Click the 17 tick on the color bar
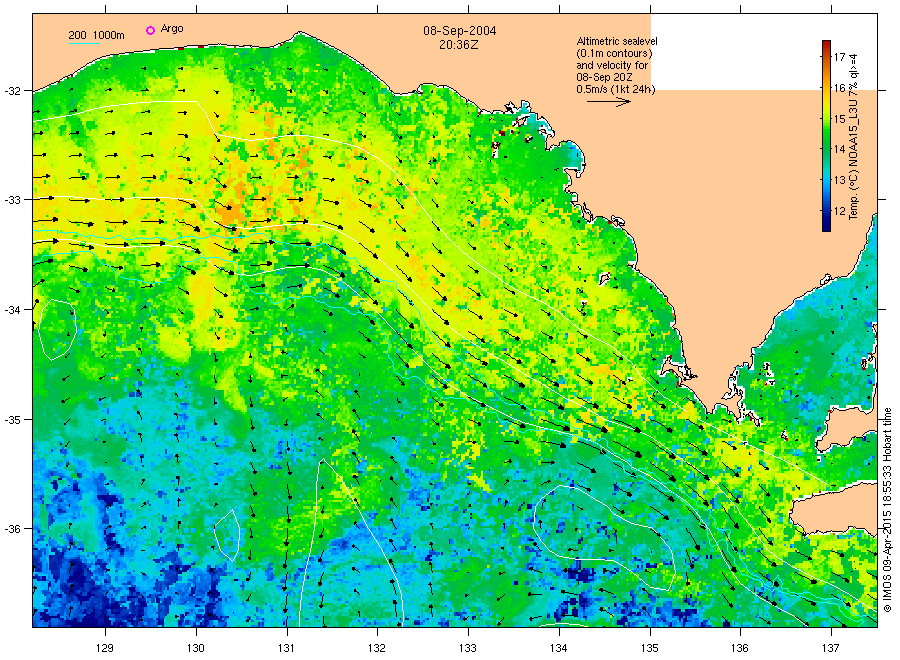900x660 pixels. point(839,57)
